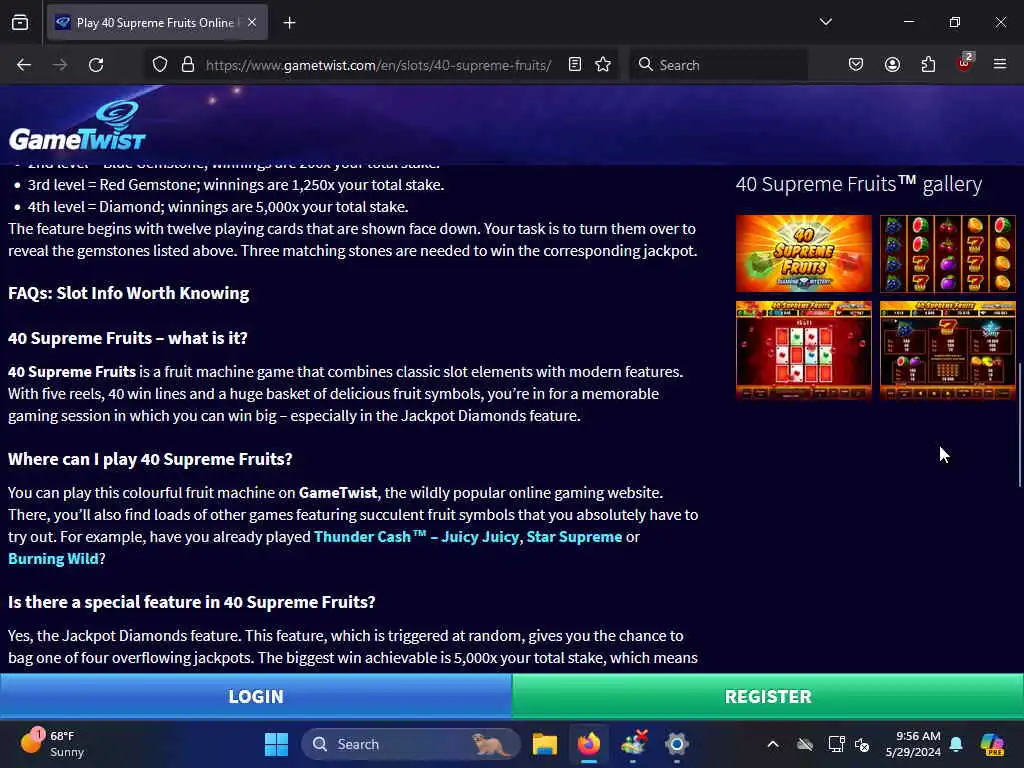Viewport: 1024px width, 768px height.
Task: Click the heading 'Where can I play 40 Supreme Fruits?'
Action: [150, 459]
